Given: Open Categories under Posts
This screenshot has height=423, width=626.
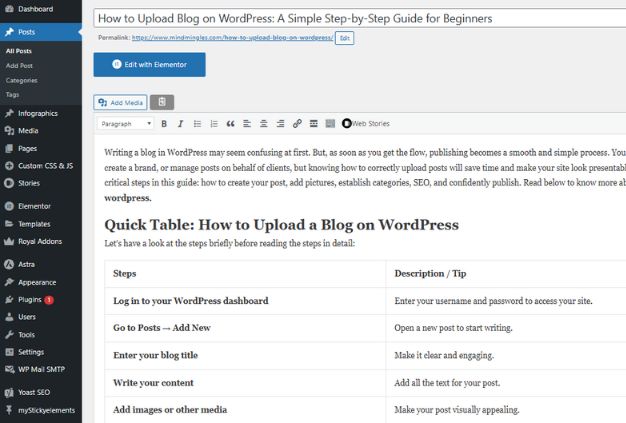Looking at the screenshot, I should [x=22, y=80].
